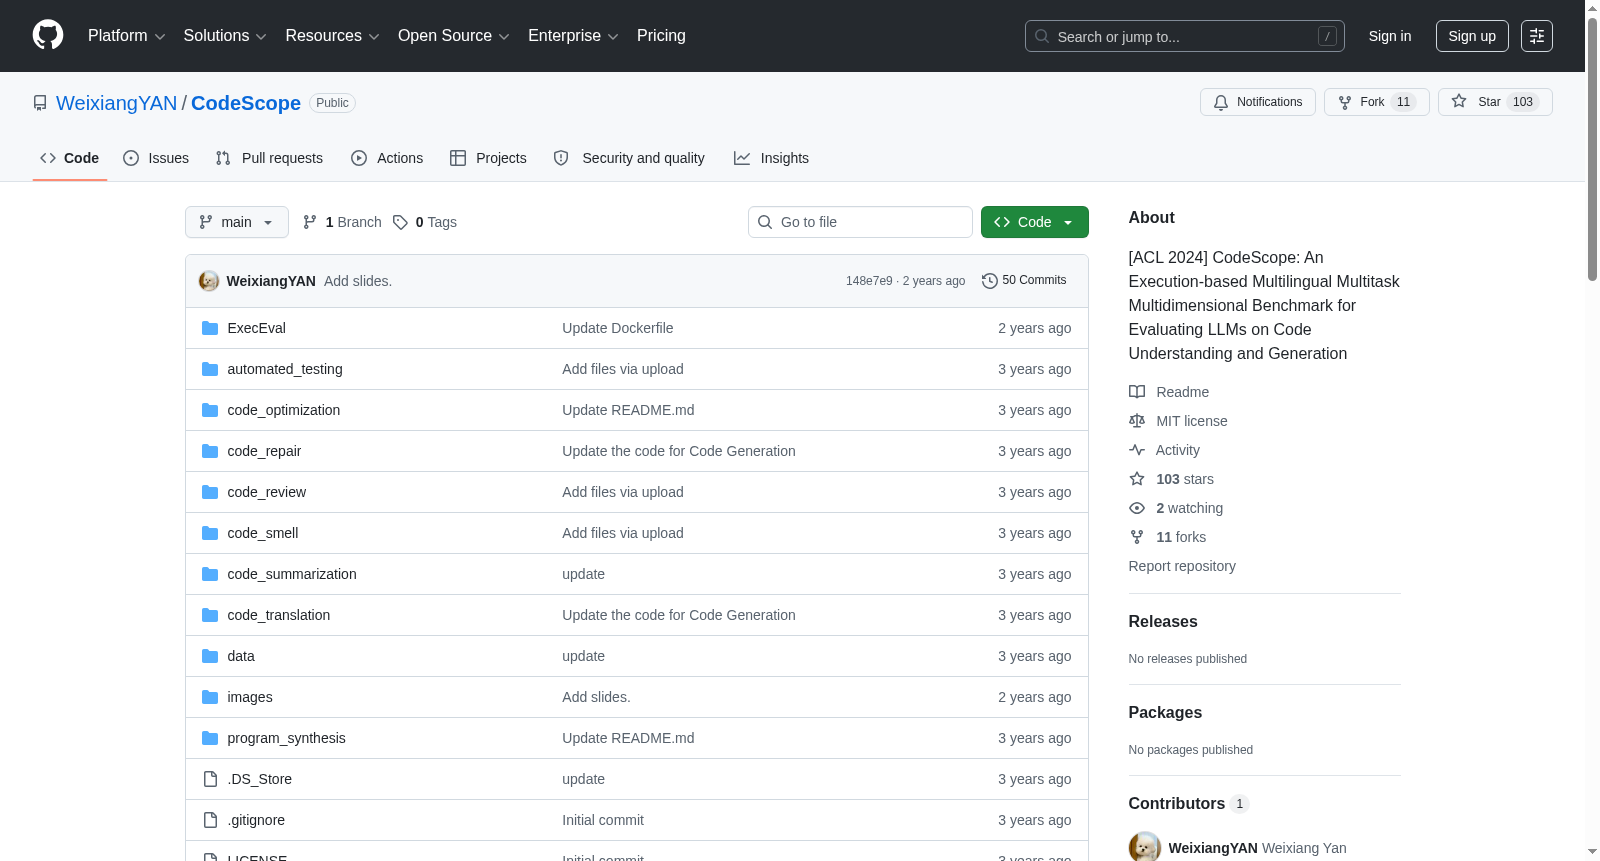The image size is (1600, 861).
Task: Click Report repository link
Action: (1182, 566)
